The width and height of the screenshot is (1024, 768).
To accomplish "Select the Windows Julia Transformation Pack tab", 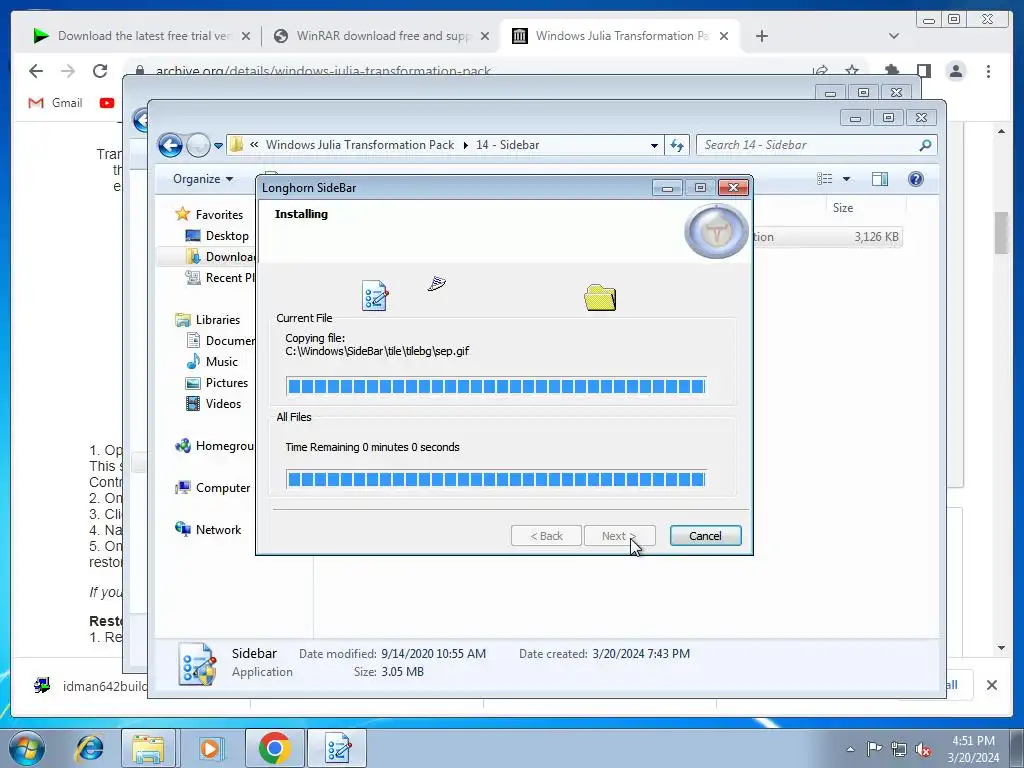I will (x=620, y=36).
